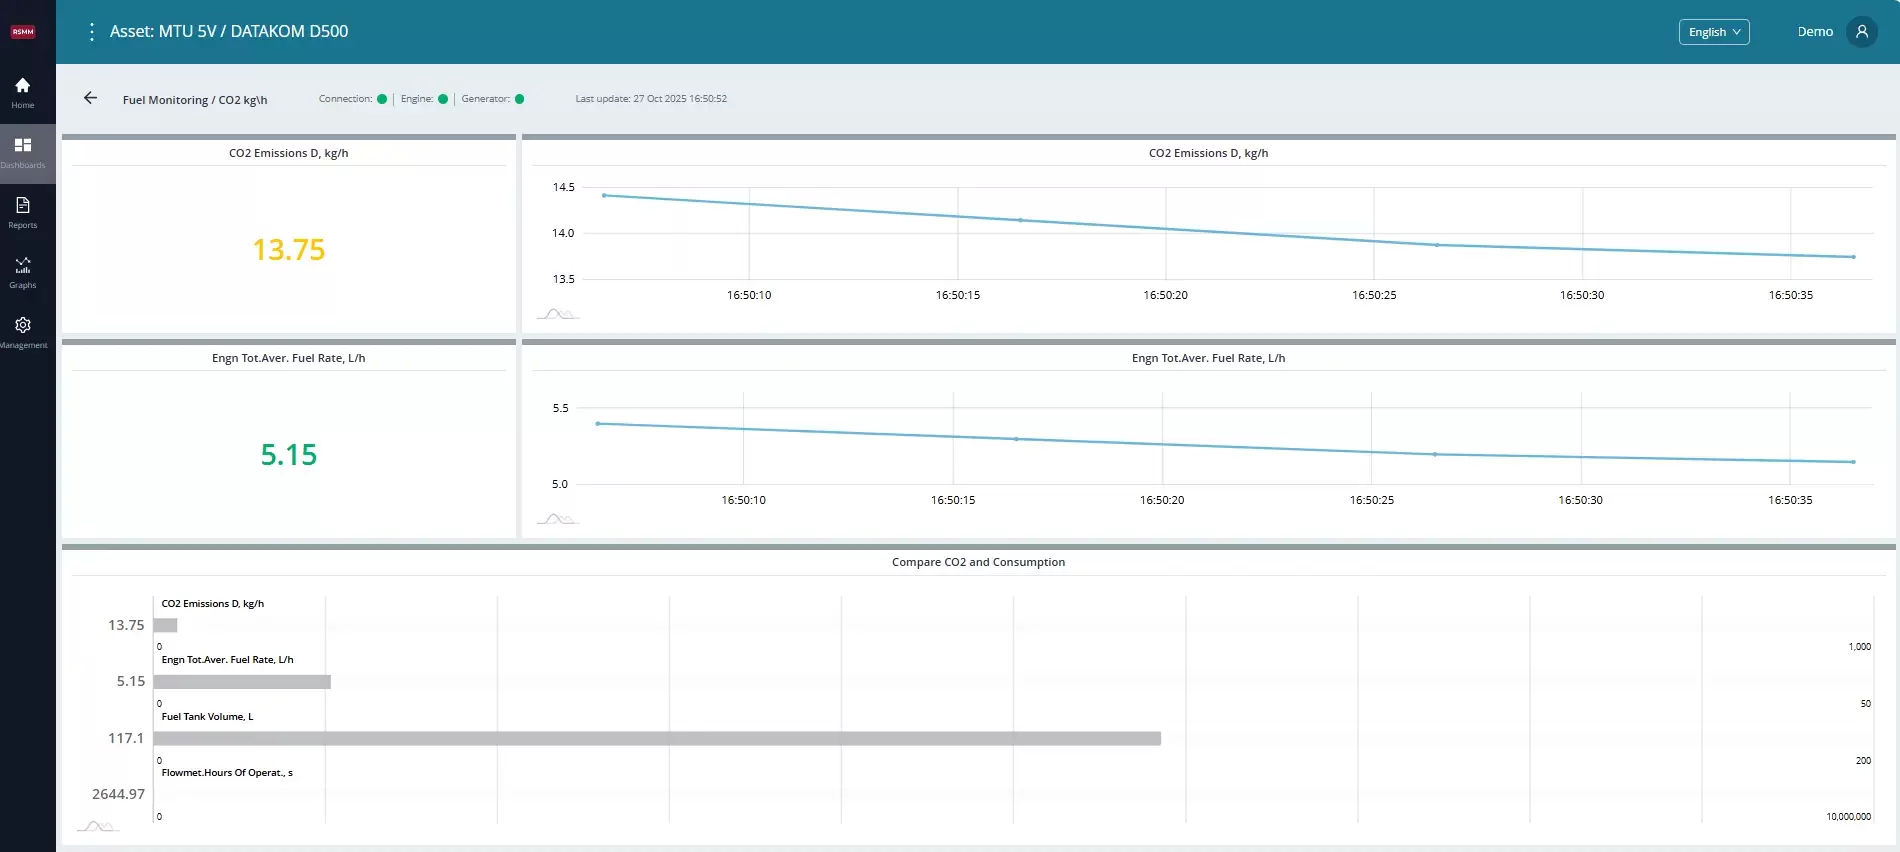The height and width of the screenshot is (852, 1900).
Task: Click the distribution icon under CO2 Emissions chart
Action: [x=557, y=314]
